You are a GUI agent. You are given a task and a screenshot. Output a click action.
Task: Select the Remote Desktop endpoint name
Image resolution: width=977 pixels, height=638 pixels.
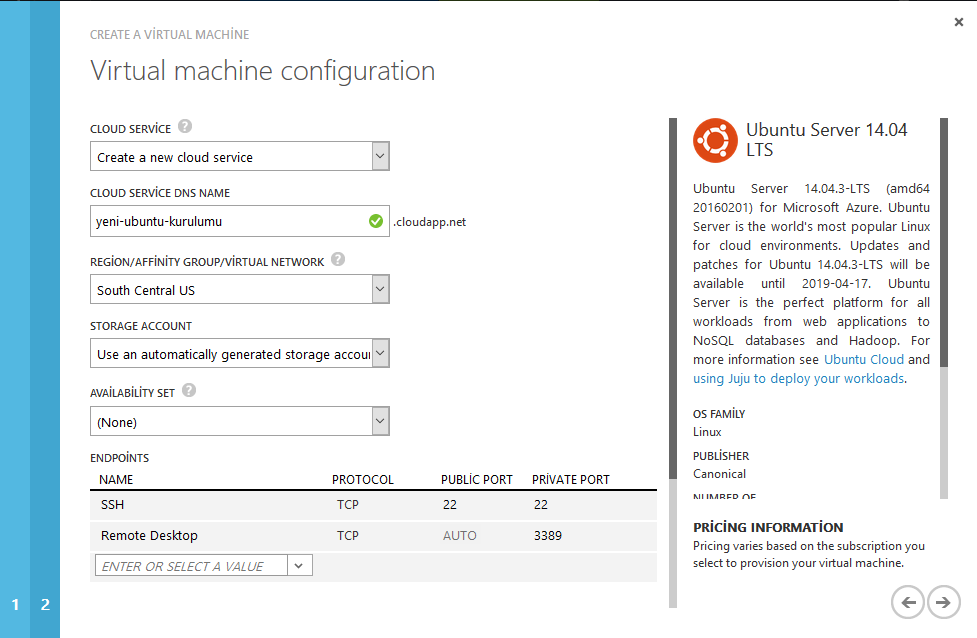[149, 536]
